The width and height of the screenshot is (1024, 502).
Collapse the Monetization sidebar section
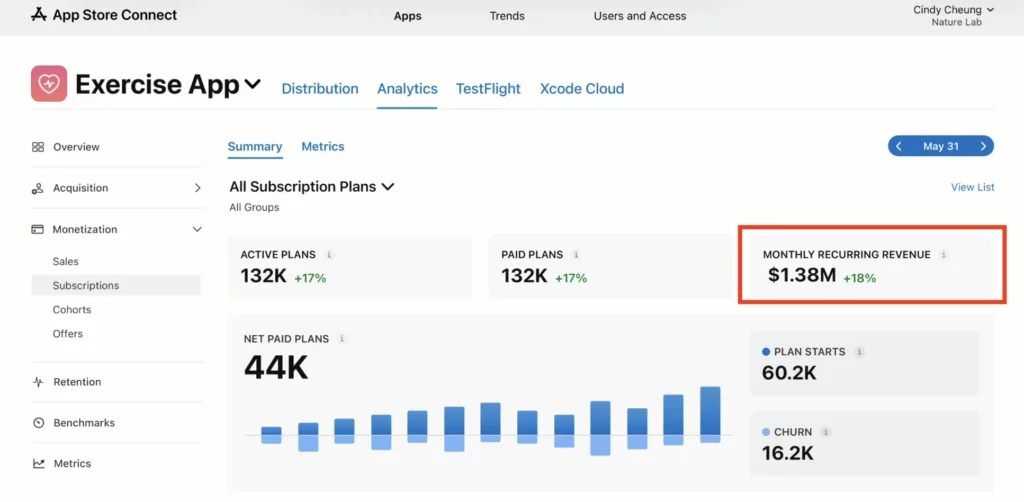197,229
